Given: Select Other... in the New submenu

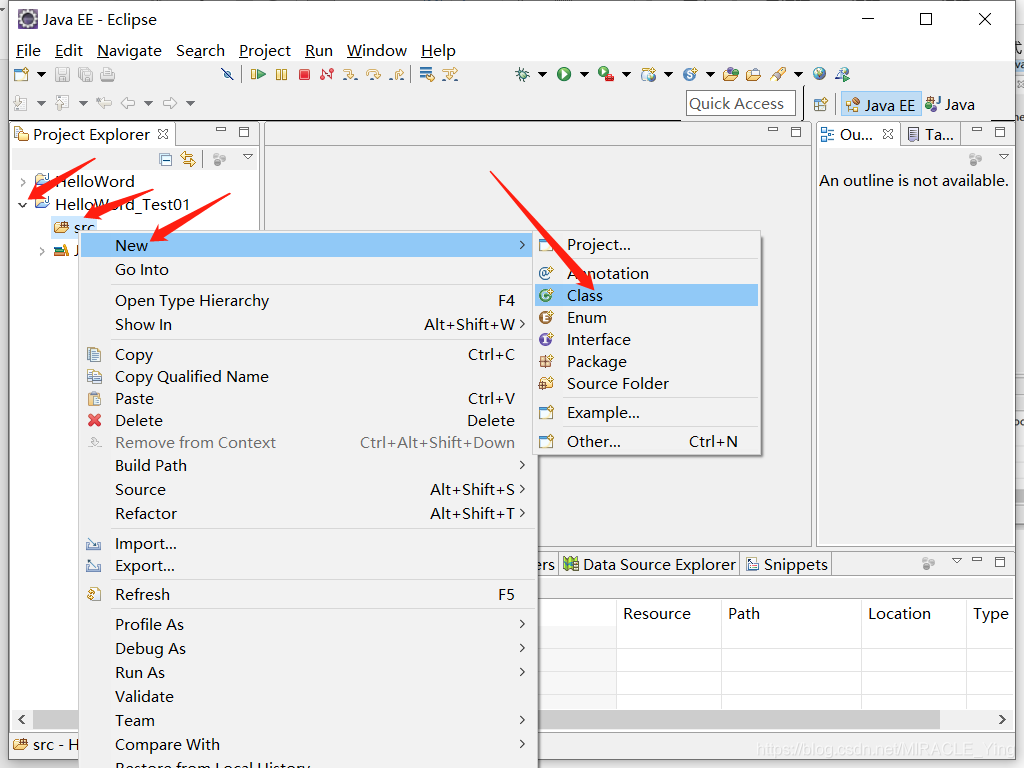Looking at the screenshot, I should pyautogui.click(x=647, y=442).
